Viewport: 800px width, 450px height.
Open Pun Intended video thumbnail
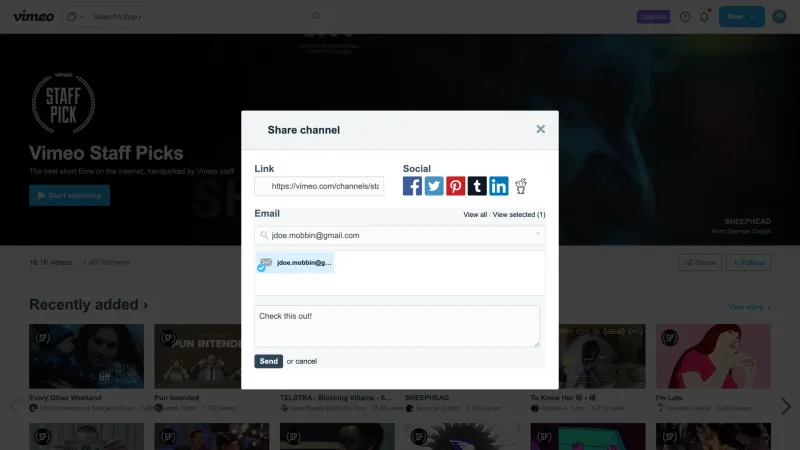click(198, 356)
